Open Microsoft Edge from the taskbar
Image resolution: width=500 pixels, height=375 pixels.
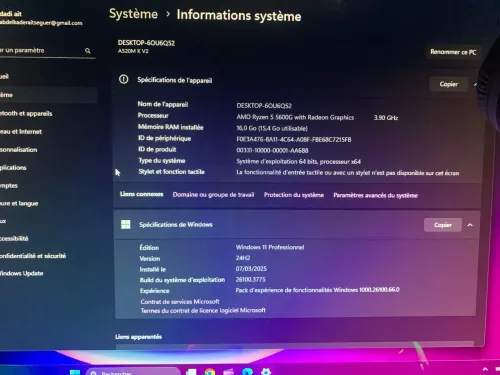tap(247, 372)
